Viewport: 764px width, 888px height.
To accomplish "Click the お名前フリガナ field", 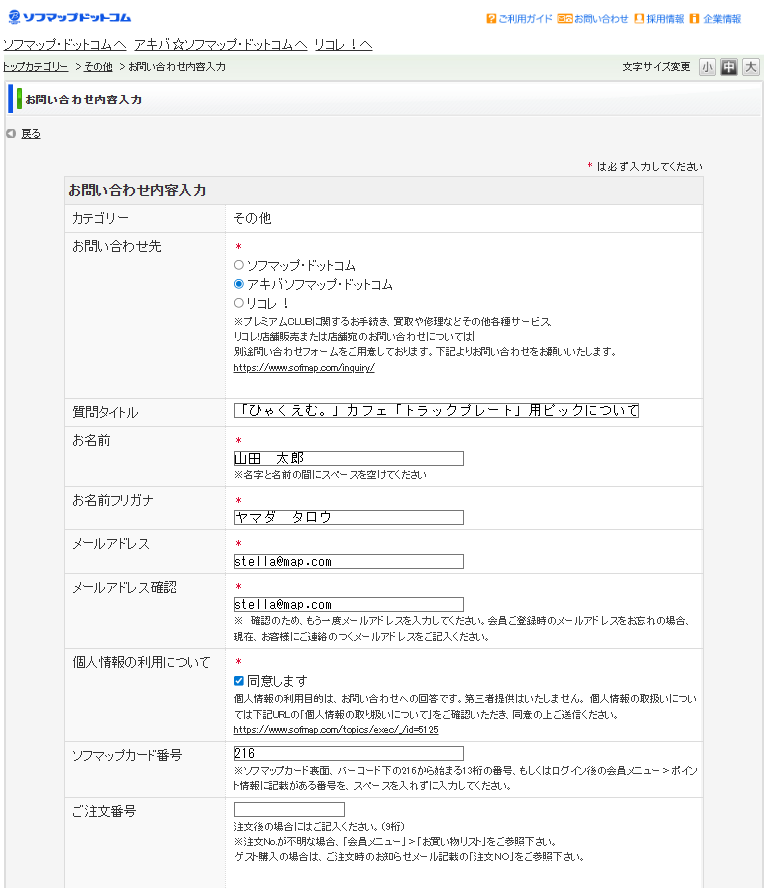I will (x=349, y=517).
